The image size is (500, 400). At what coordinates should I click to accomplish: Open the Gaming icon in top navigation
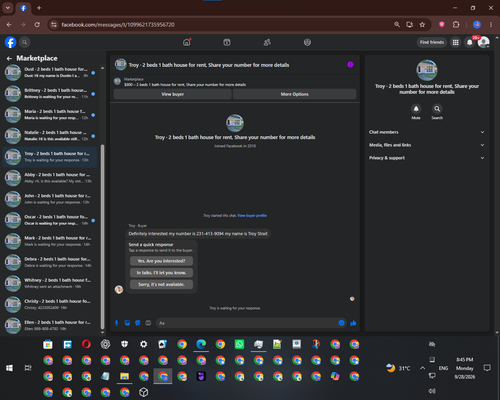307,42
